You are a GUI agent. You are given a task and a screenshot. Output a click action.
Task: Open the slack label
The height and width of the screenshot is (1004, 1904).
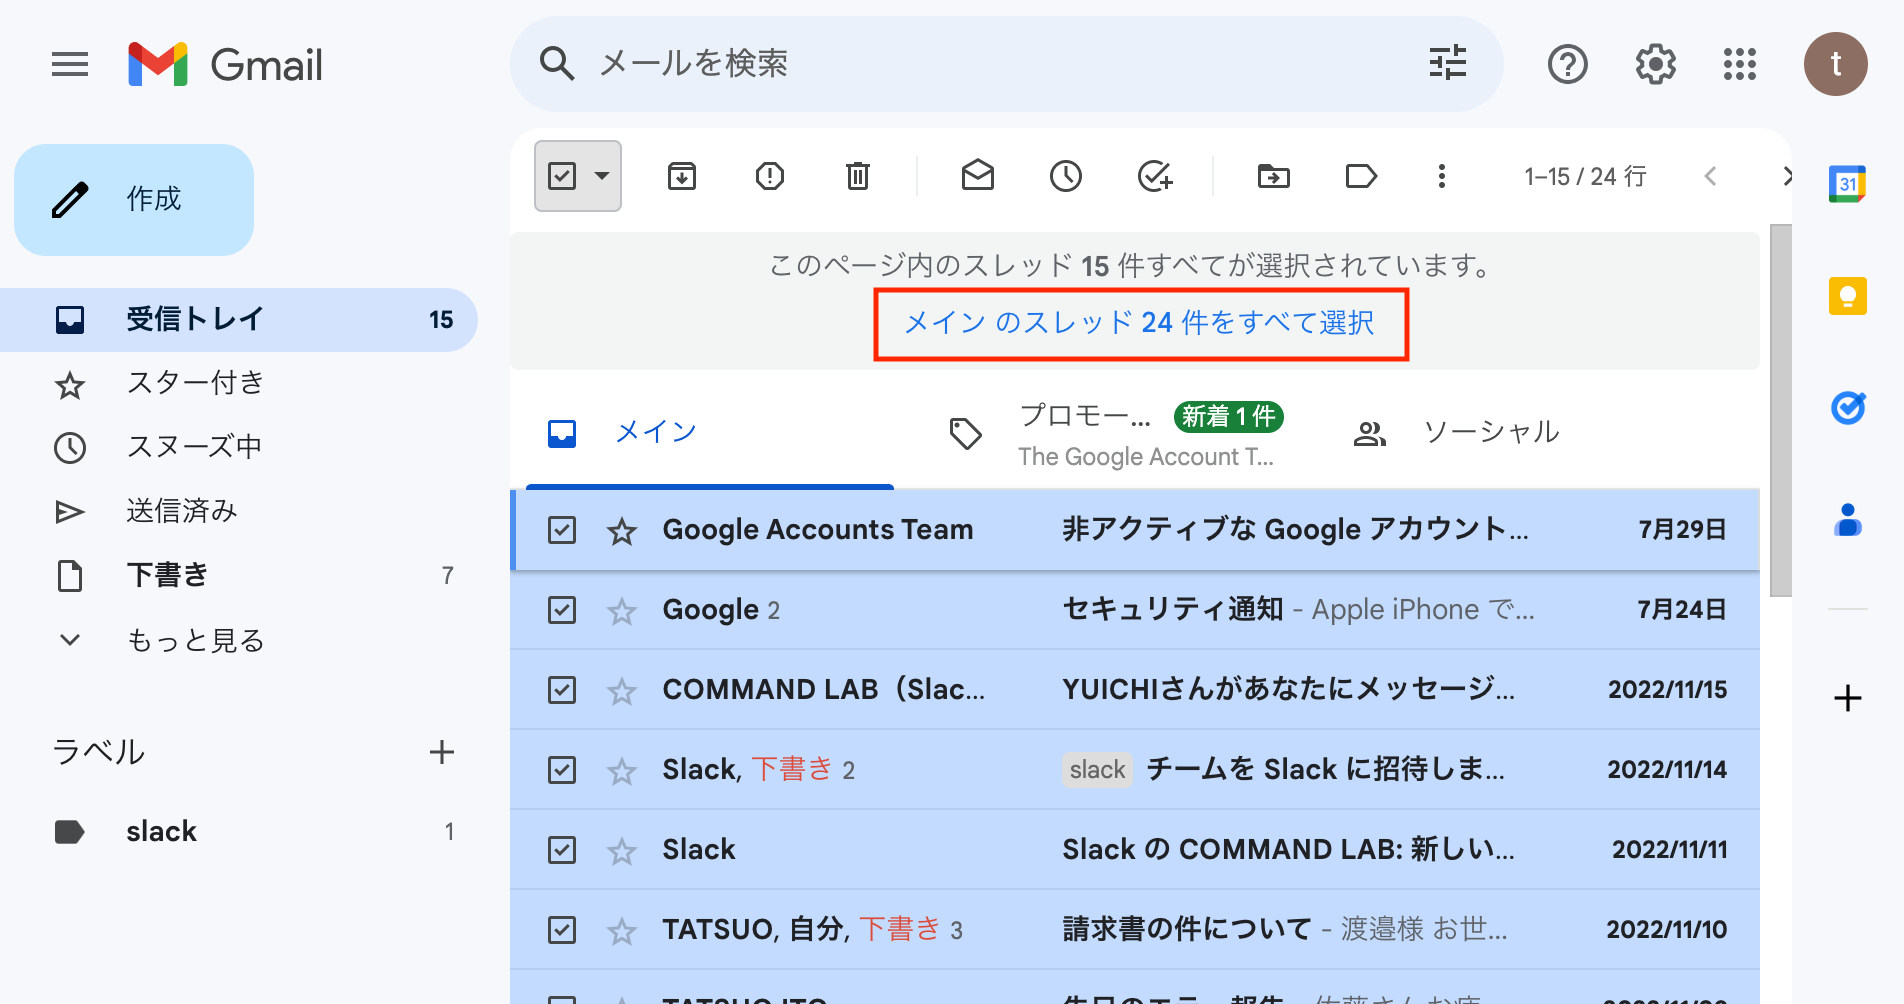tap(240, 832)
